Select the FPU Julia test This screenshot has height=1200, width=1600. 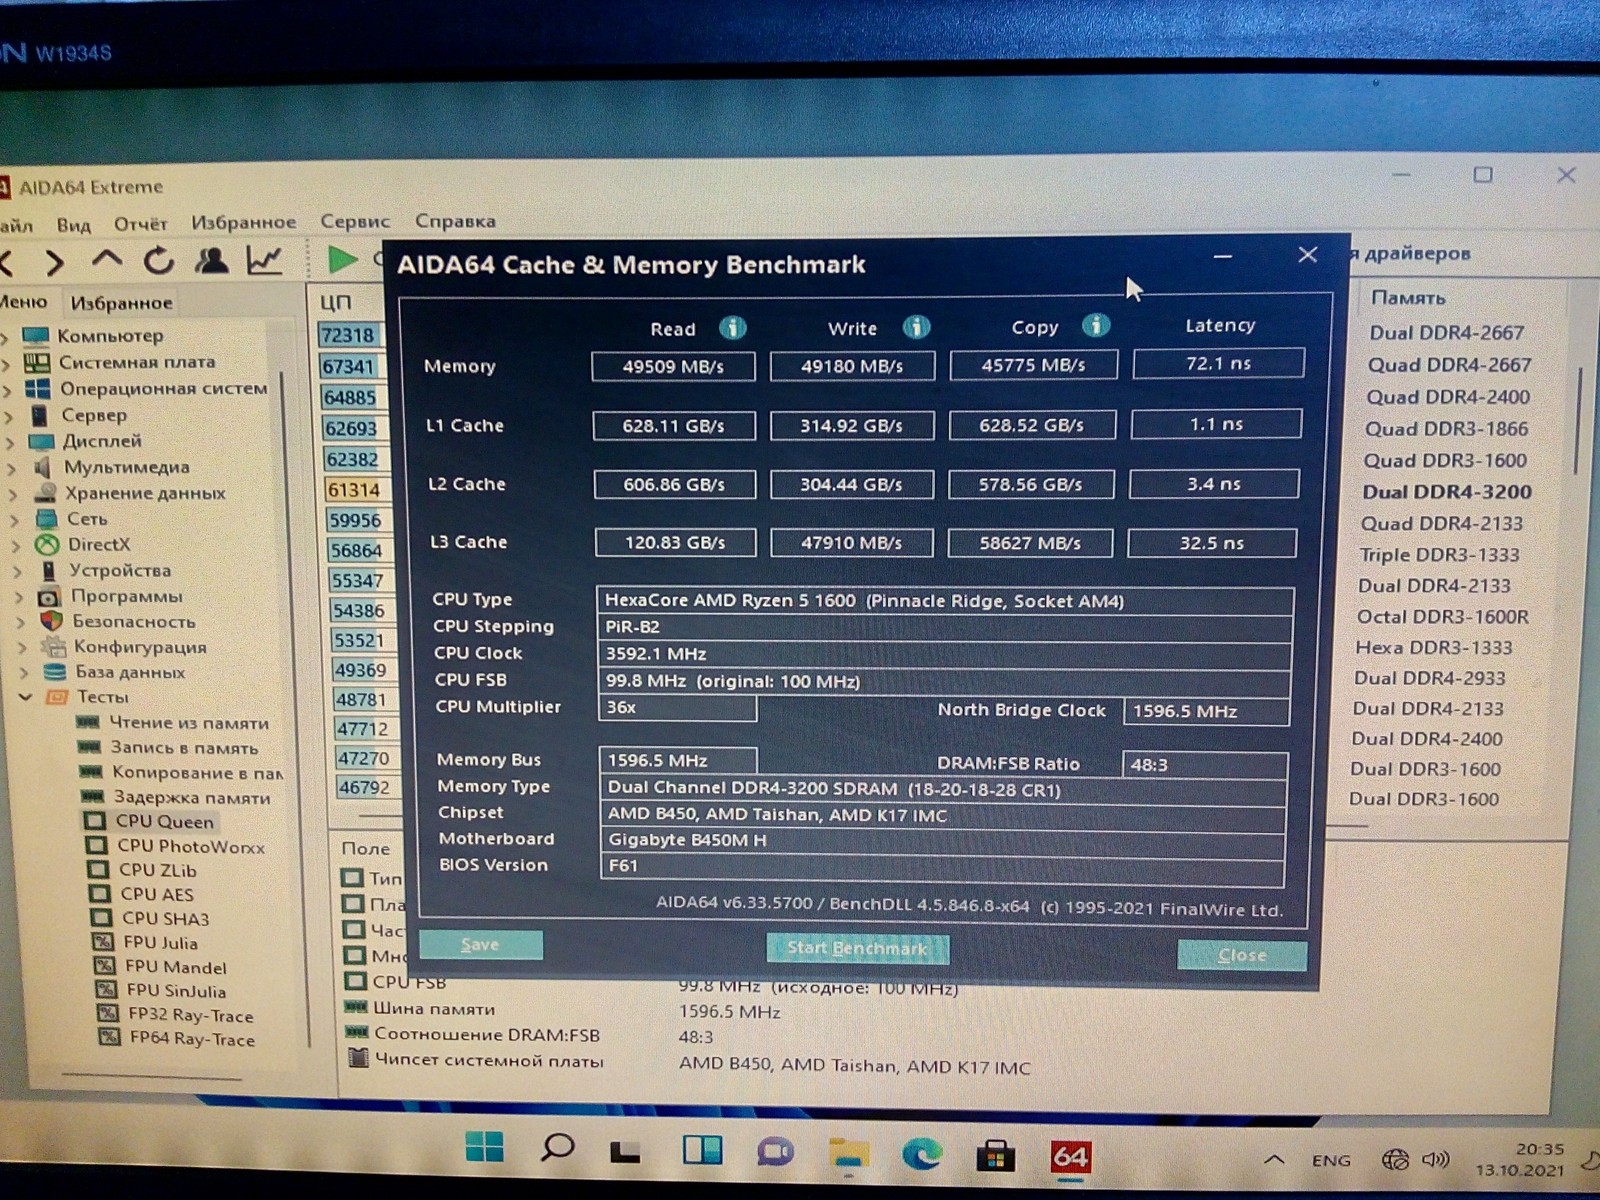coord(161,943)
